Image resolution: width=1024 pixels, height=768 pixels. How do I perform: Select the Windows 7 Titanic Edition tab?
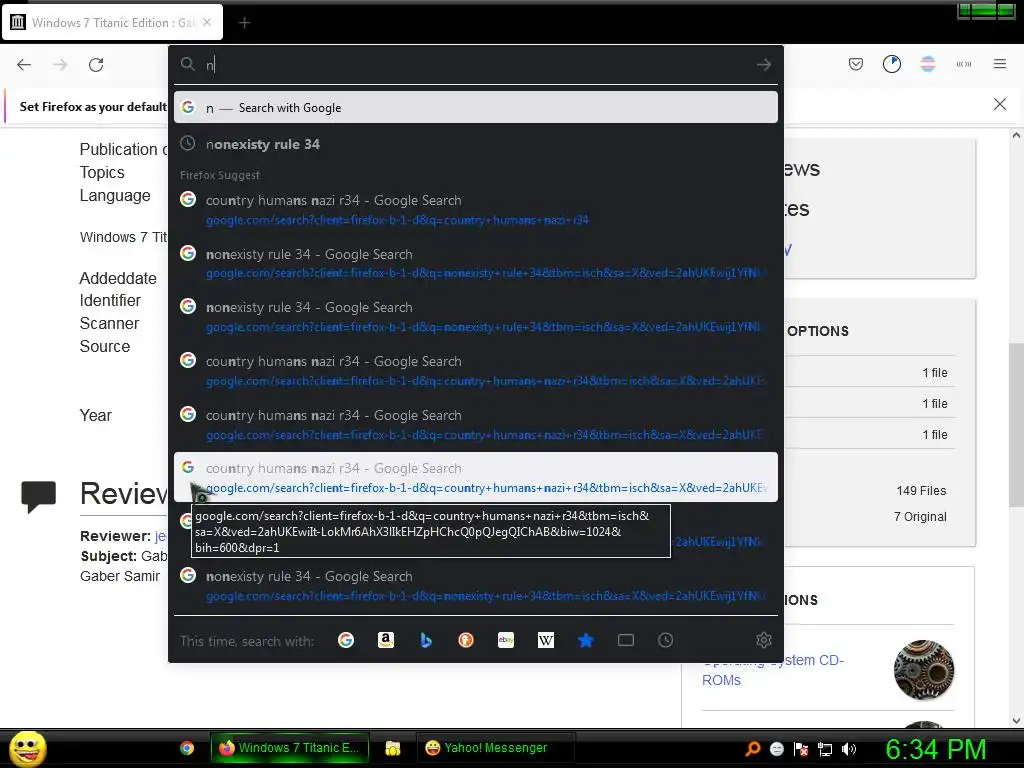(112, 22)
